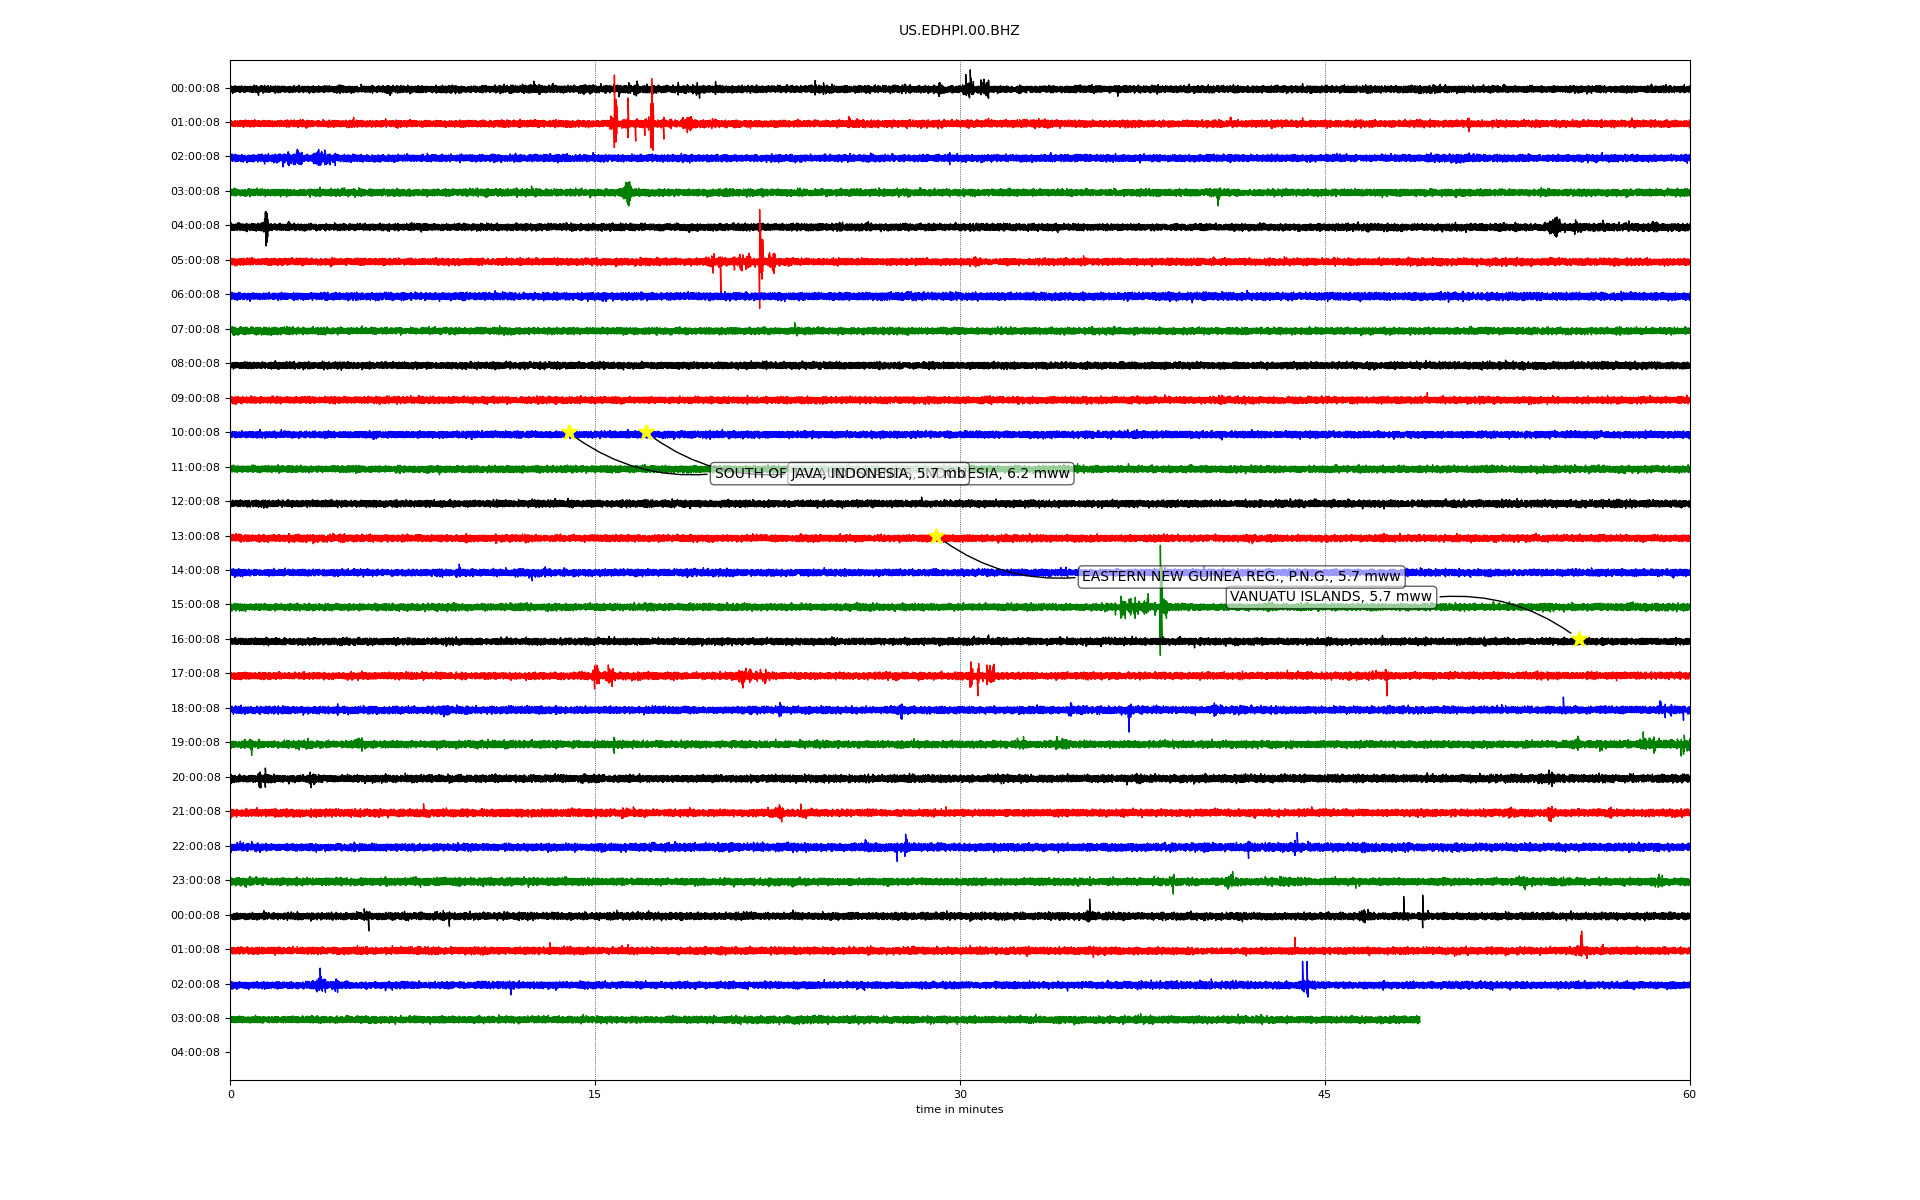Select the 06:00:08 time label
Screen dimensions: 1920x1200
click(195, 295)
